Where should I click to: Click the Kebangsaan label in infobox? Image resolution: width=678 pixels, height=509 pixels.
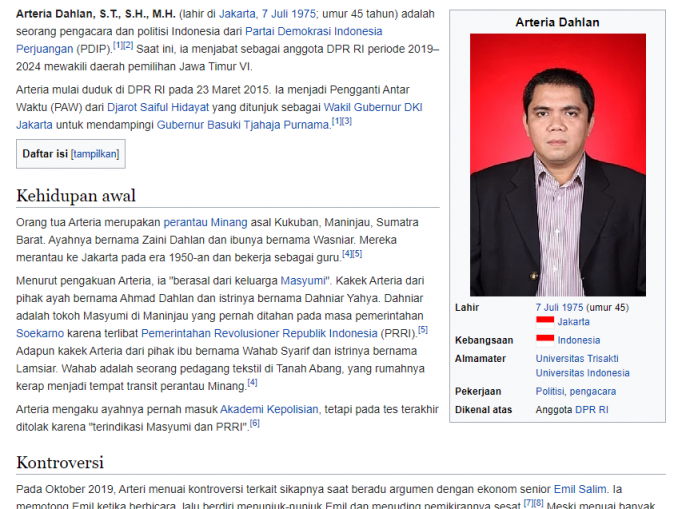[x=484, y=340]
